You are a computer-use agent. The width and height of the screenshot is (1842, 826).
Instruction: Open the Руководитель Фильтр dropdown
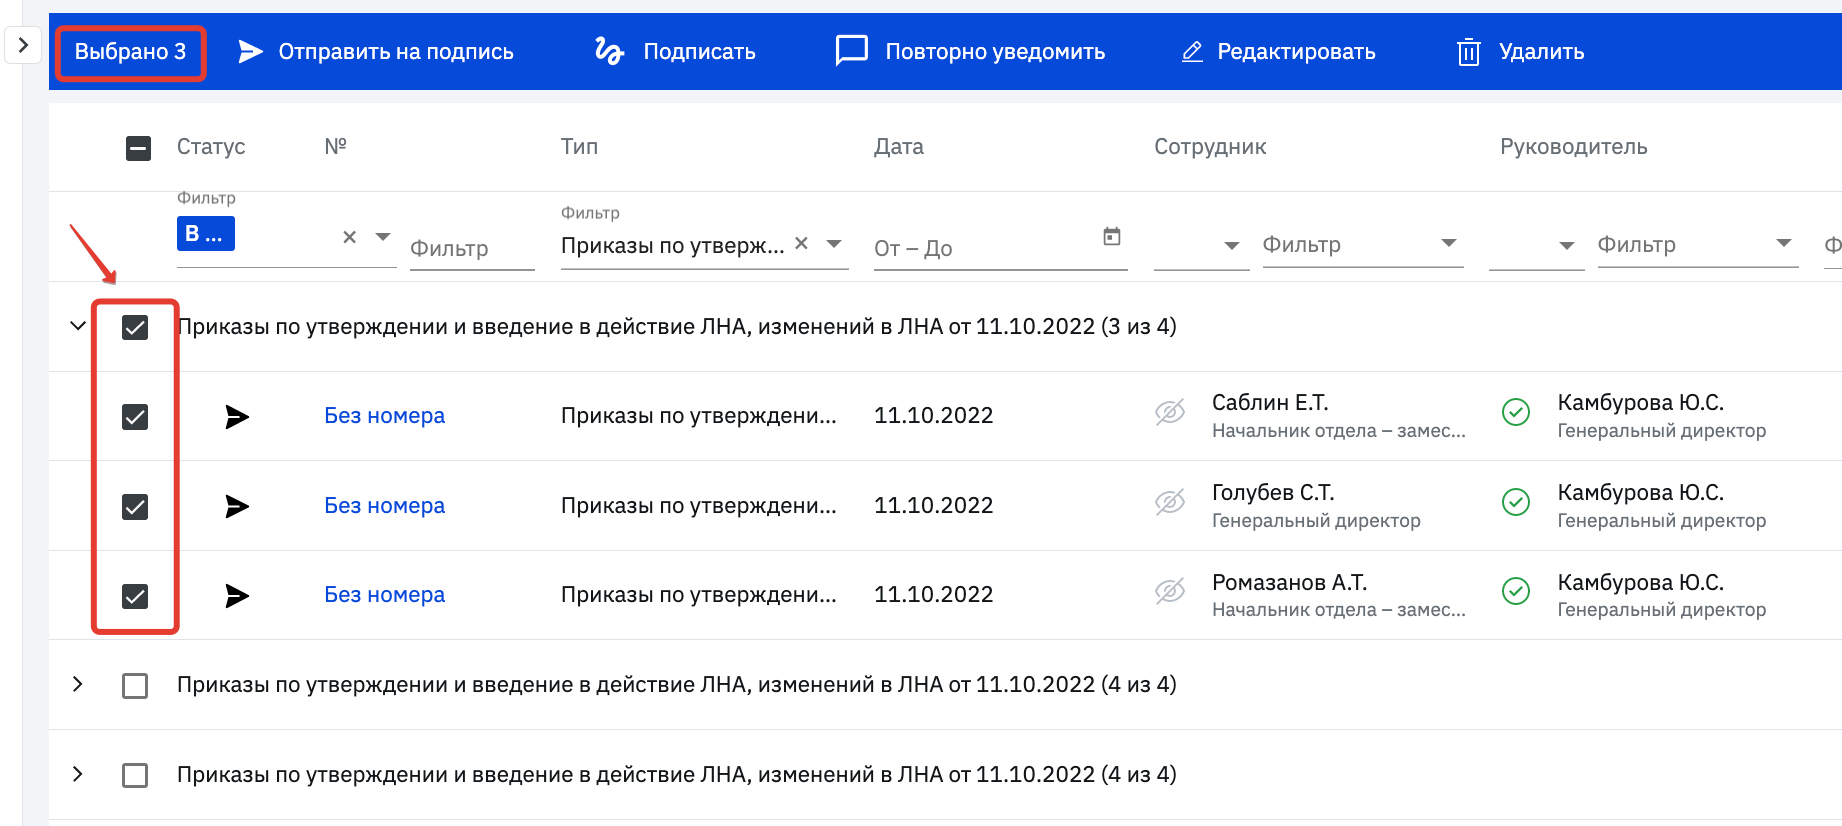pos(1698,245)
